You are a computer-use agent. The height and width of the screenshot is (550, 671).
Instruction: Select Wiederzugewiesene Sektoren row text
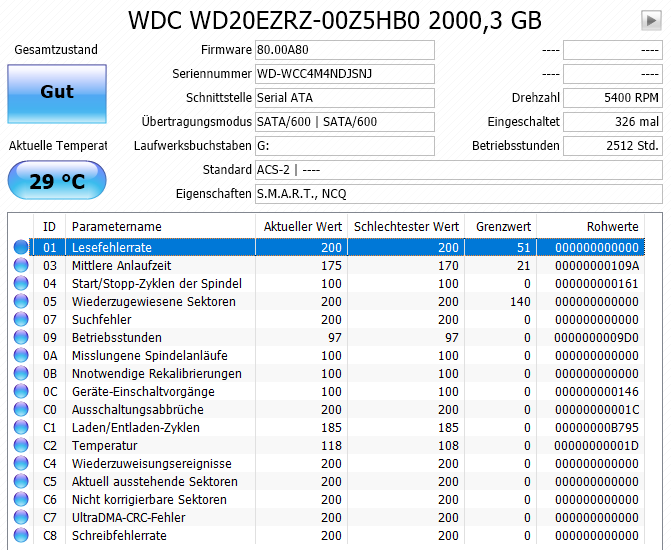(x=154, y=301)
